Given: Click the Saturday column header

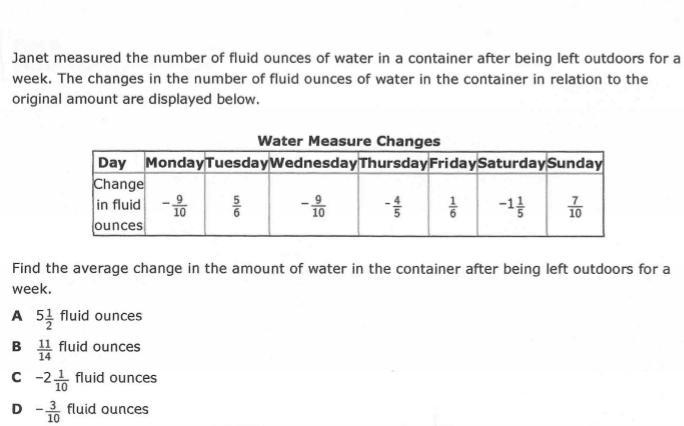Looking at the screenshot, I should coord(512,162).
